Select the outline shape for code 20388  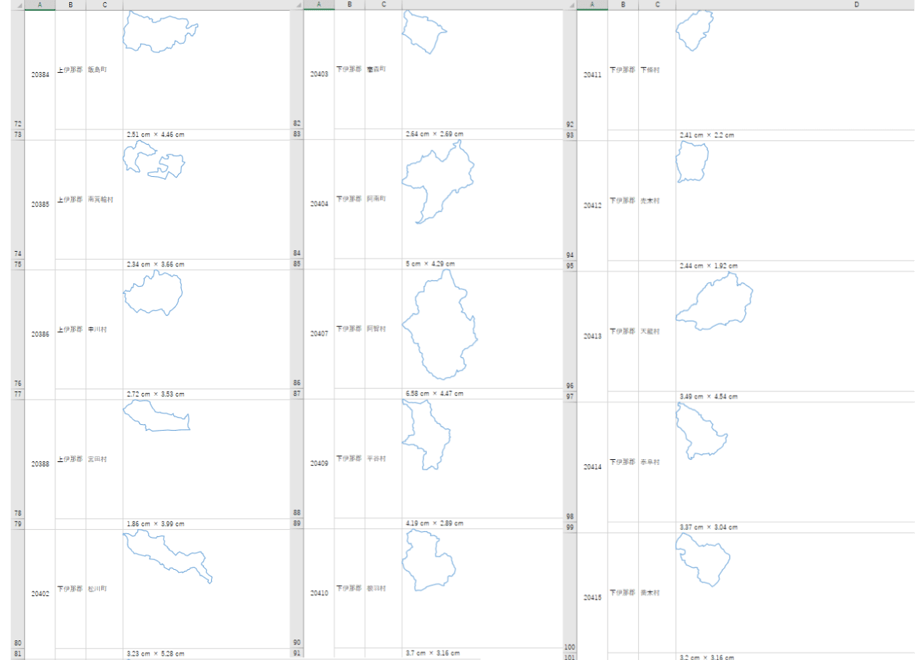click(156, 416)
